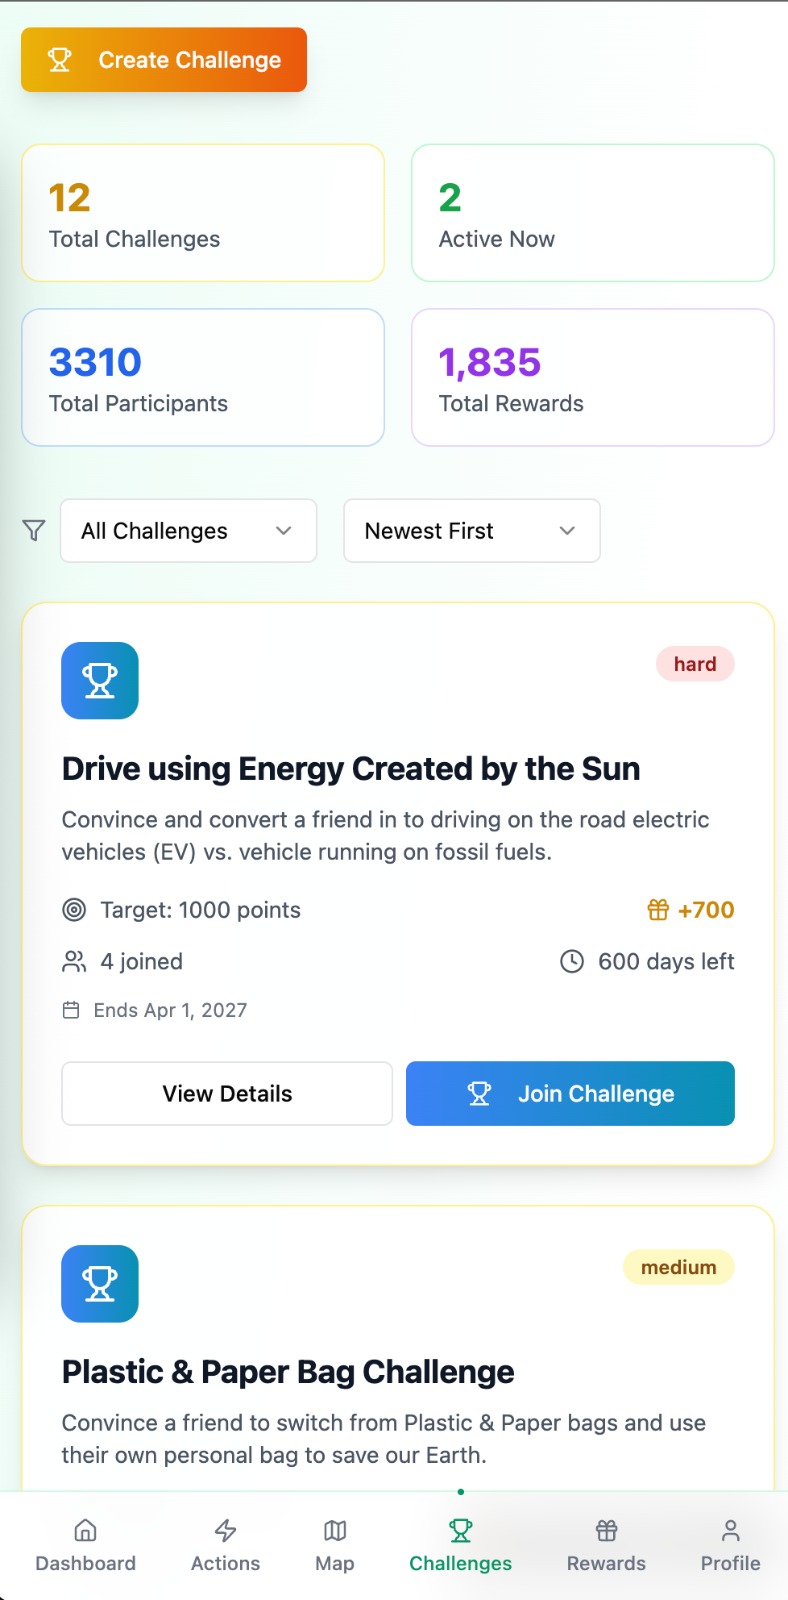788x1600 pixels.
Task: Click the trophy icon on the Plastic & Paper Bag card
Action: coord(100,1283)
